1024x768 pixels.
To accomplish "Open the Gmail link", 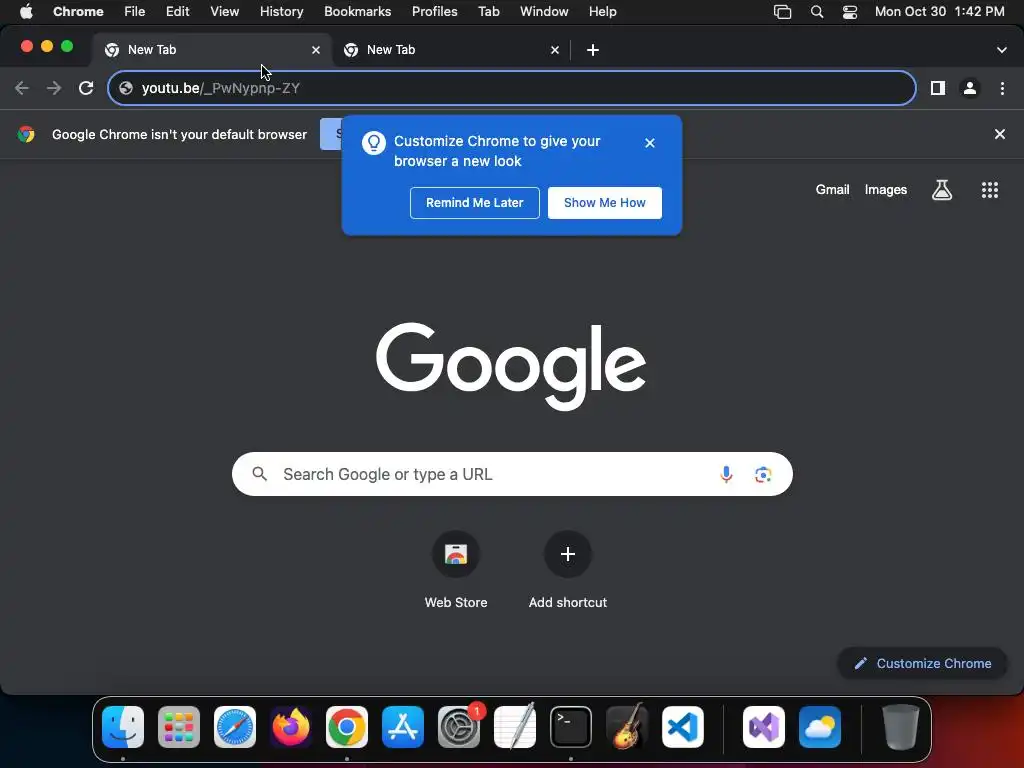I will 832,190.
